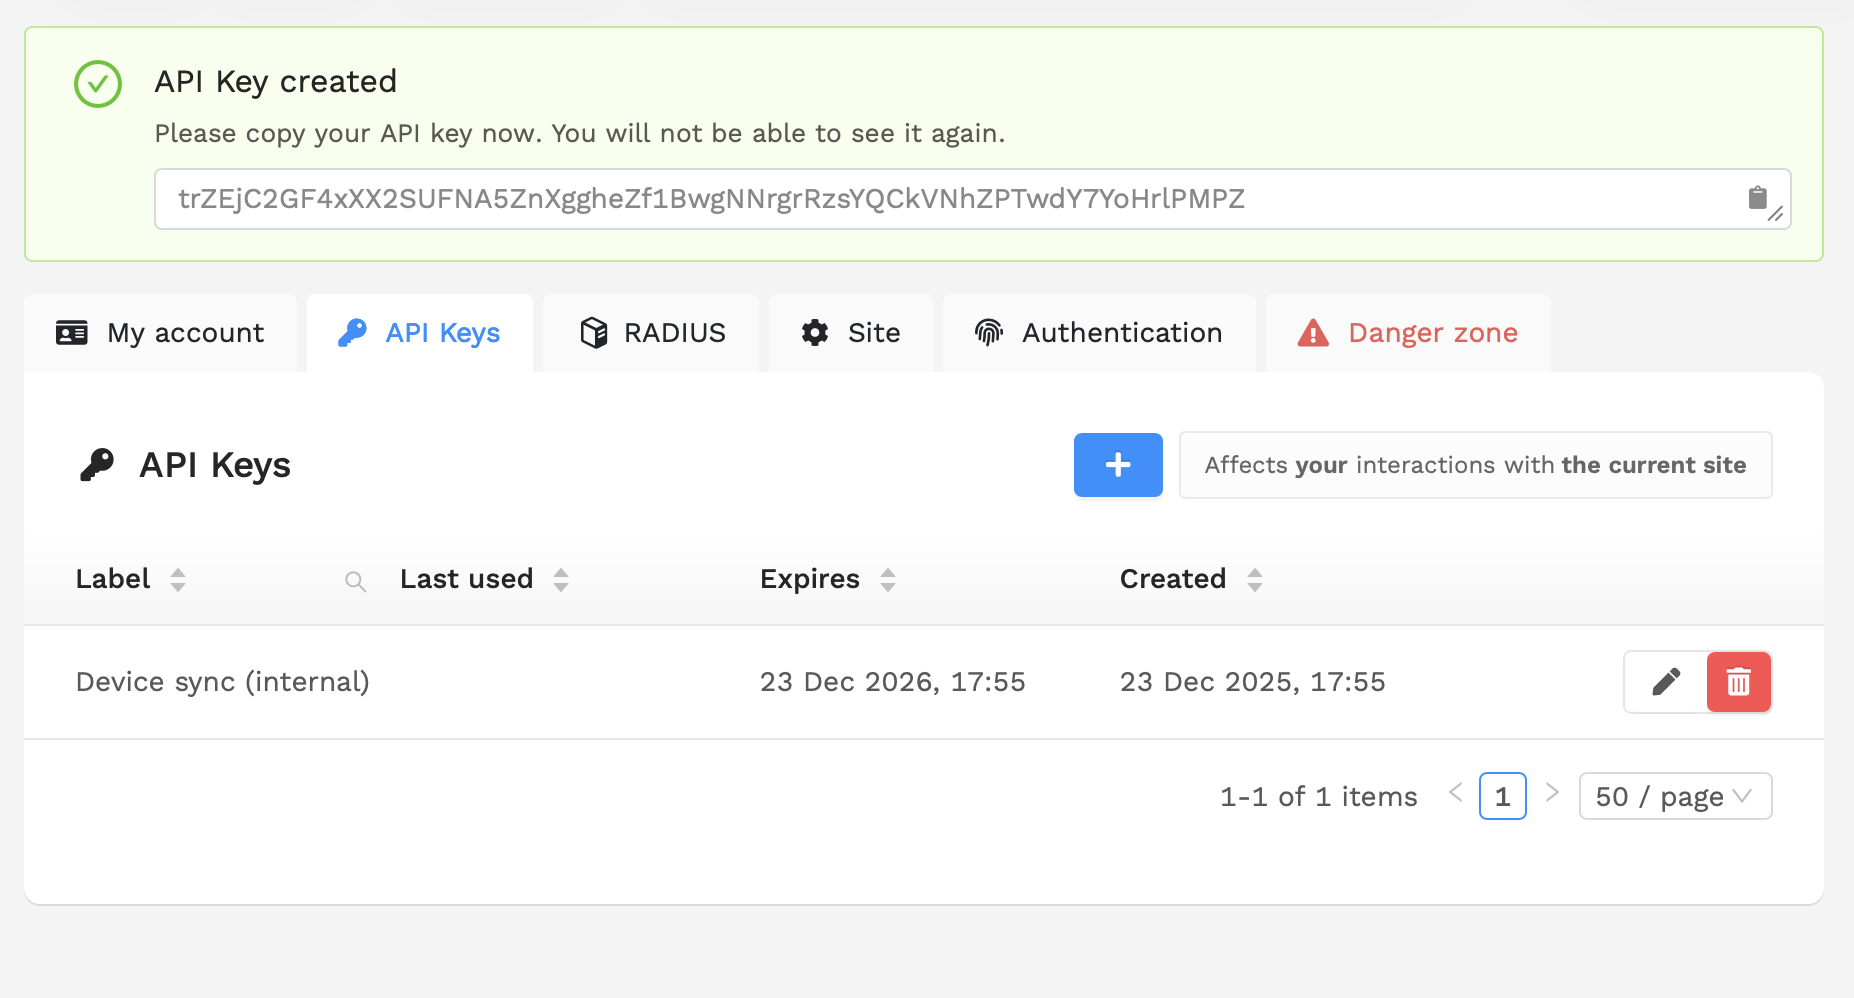Edit the Device sync key with pencil icon
The image size is (1854, 998).
[x=1665, y=682]
